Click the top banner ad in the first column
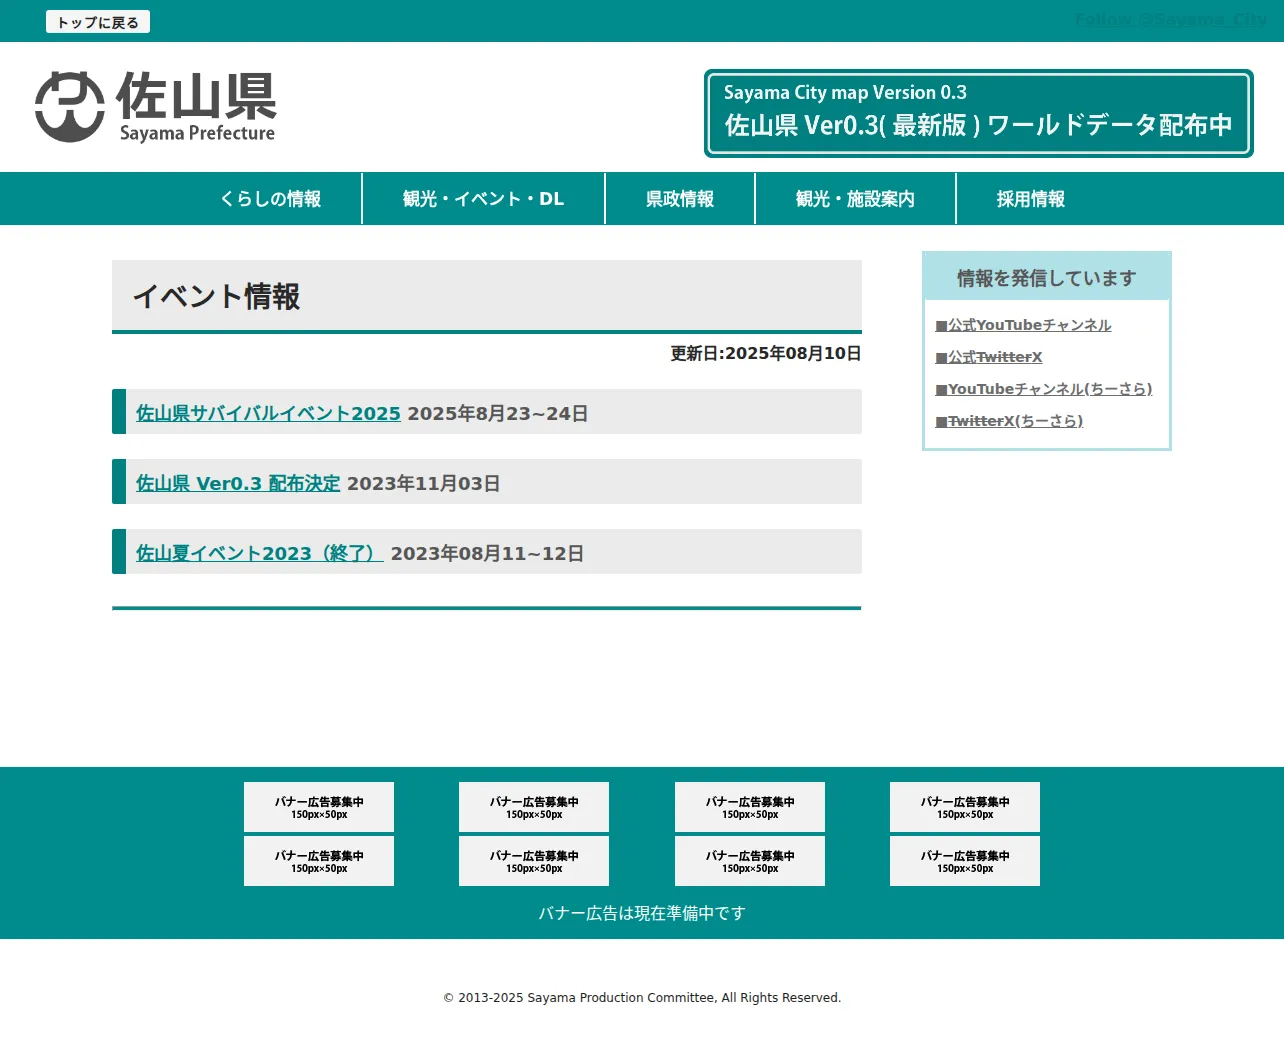This screenshot has width=1284, height=1055. [x=319, y=807]
